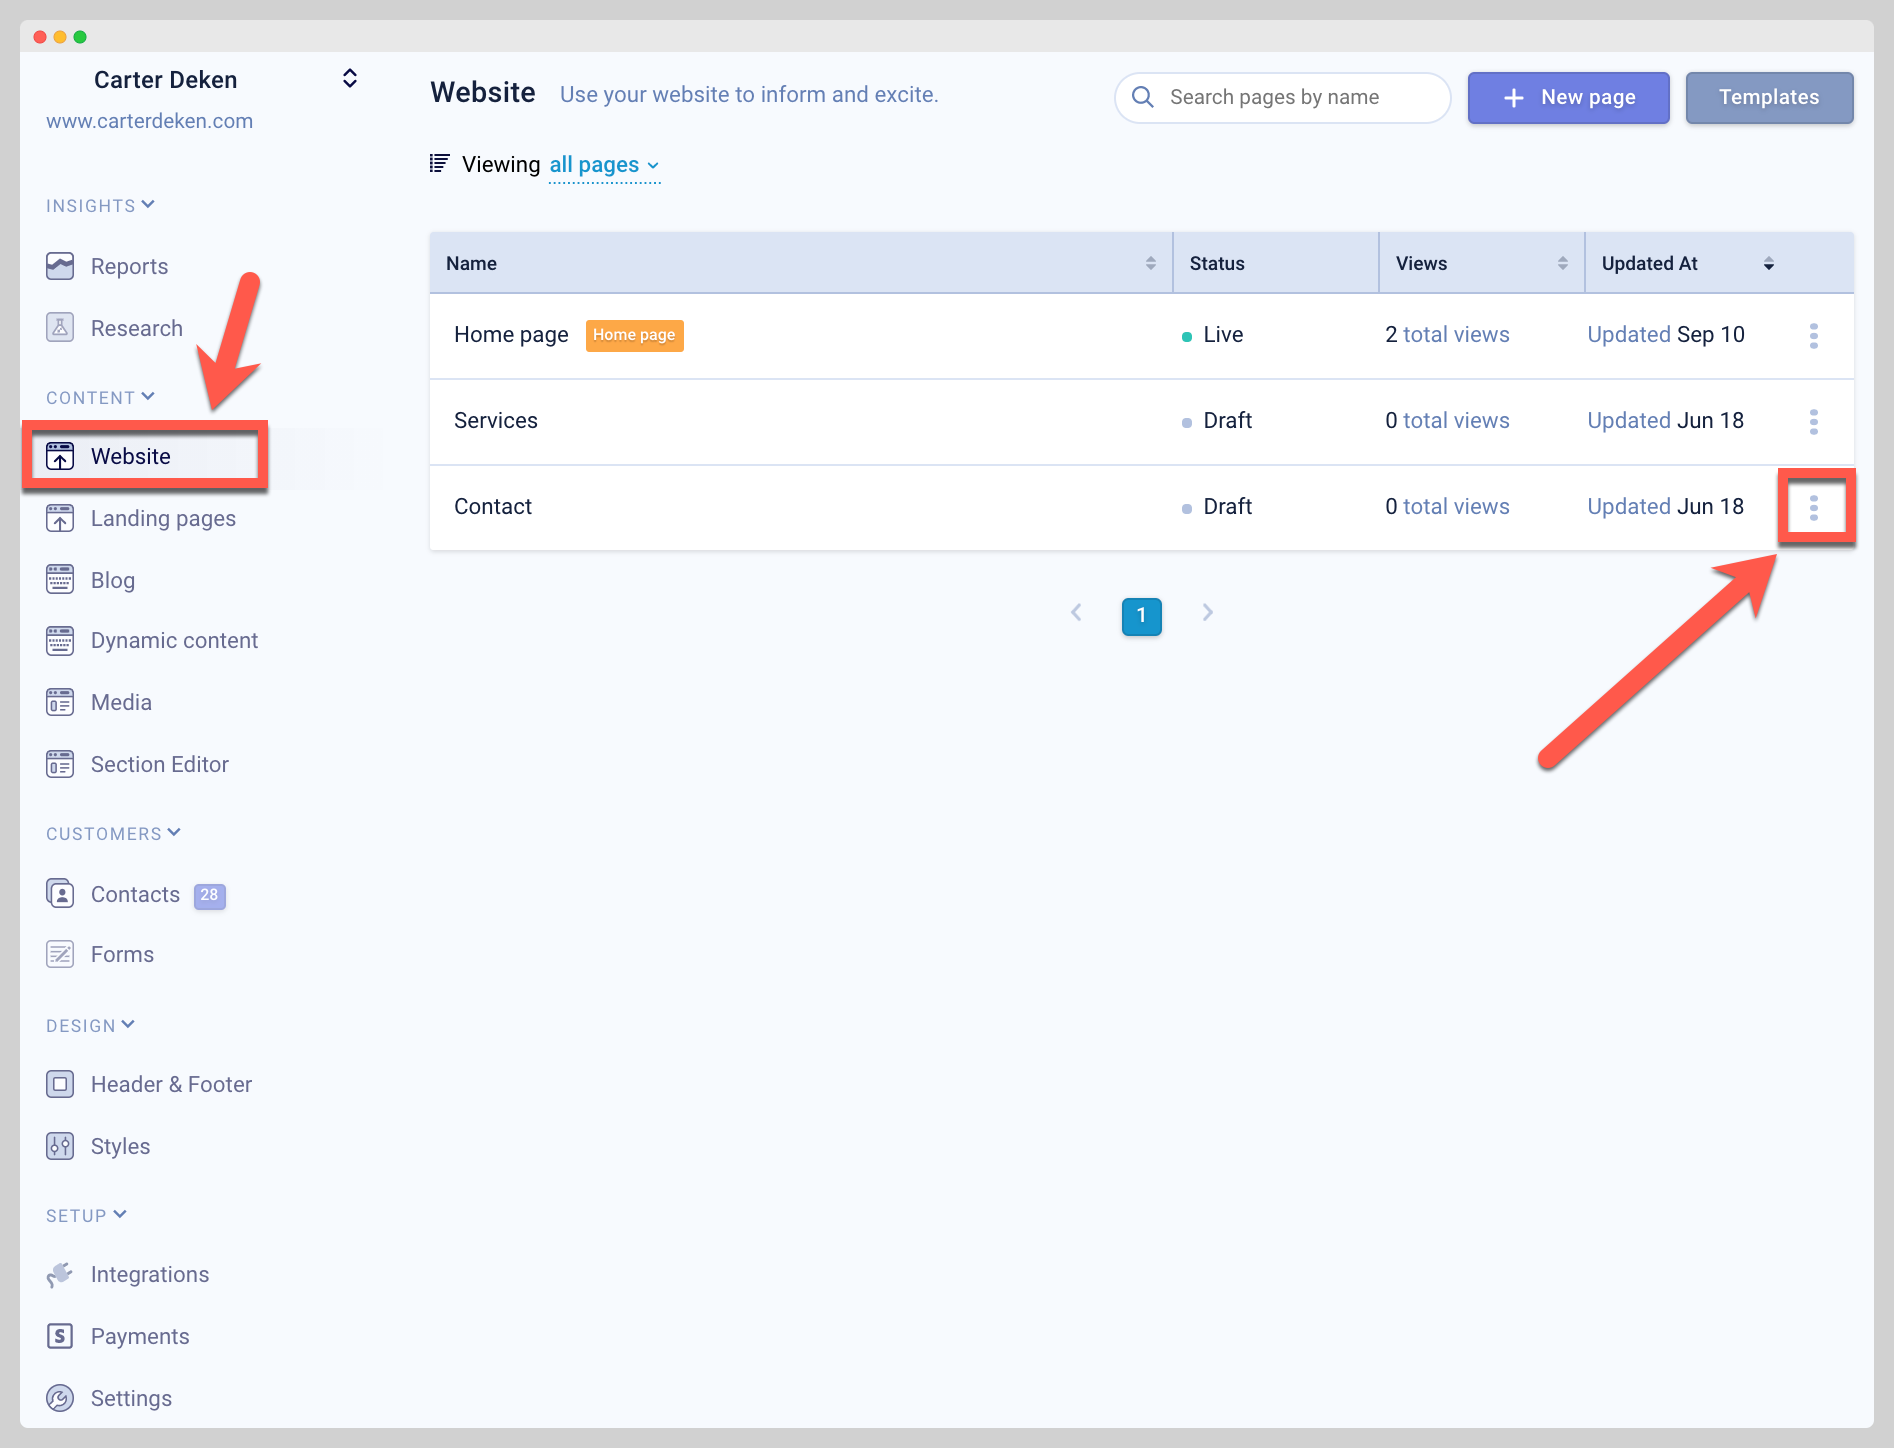Open the Templates gallery
The image size is (1894, 1448).
click(x=1769, y=97)
